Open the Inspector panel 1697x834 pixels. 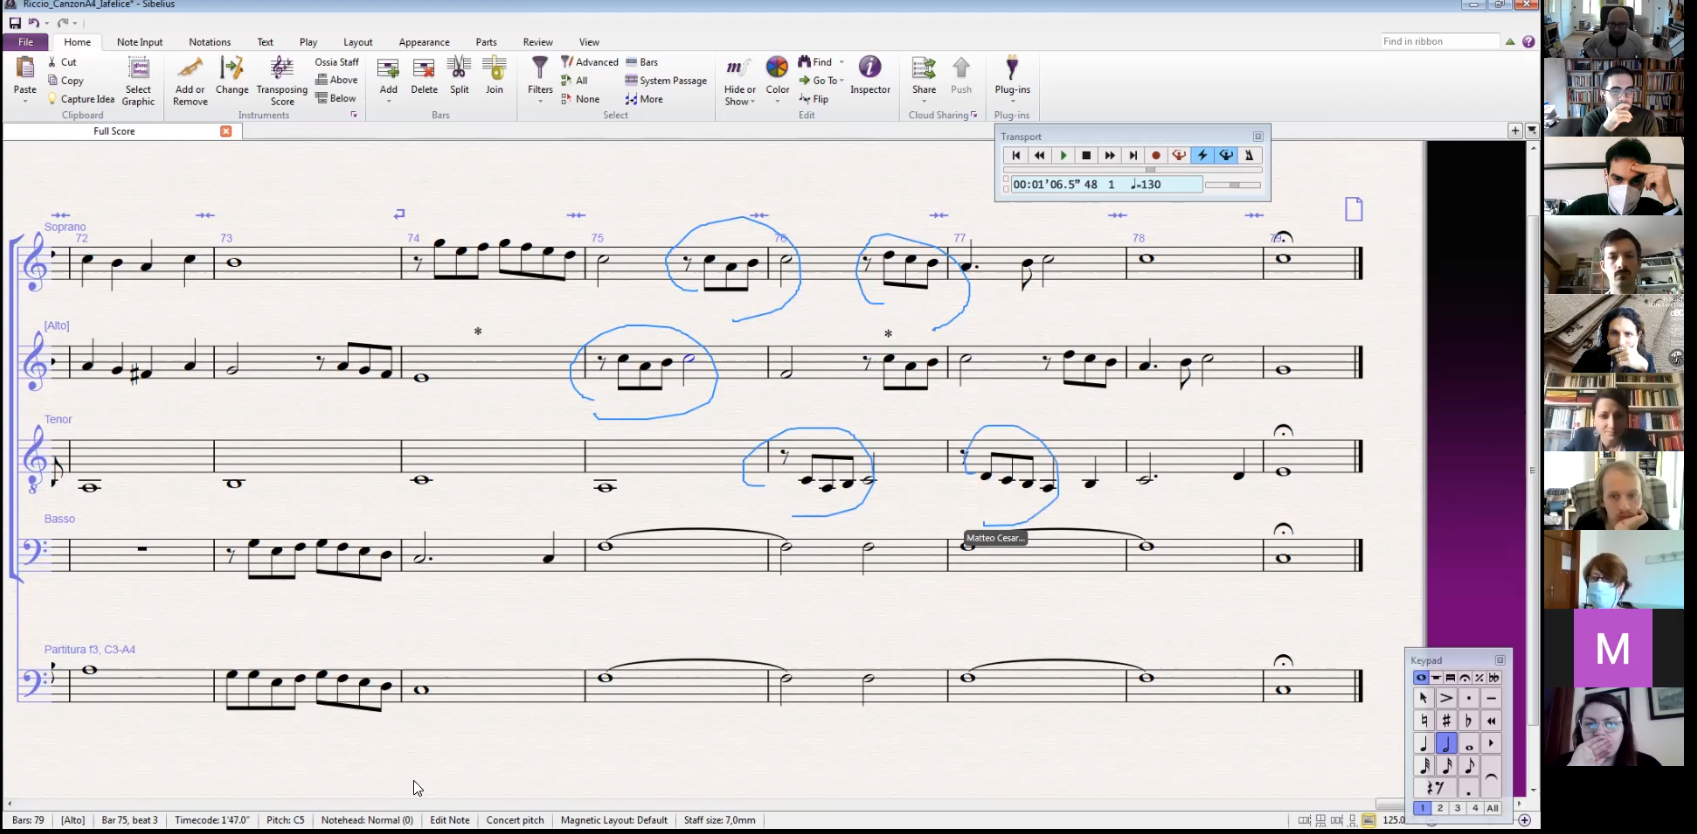pyautogui.click(x=870, y=76)
